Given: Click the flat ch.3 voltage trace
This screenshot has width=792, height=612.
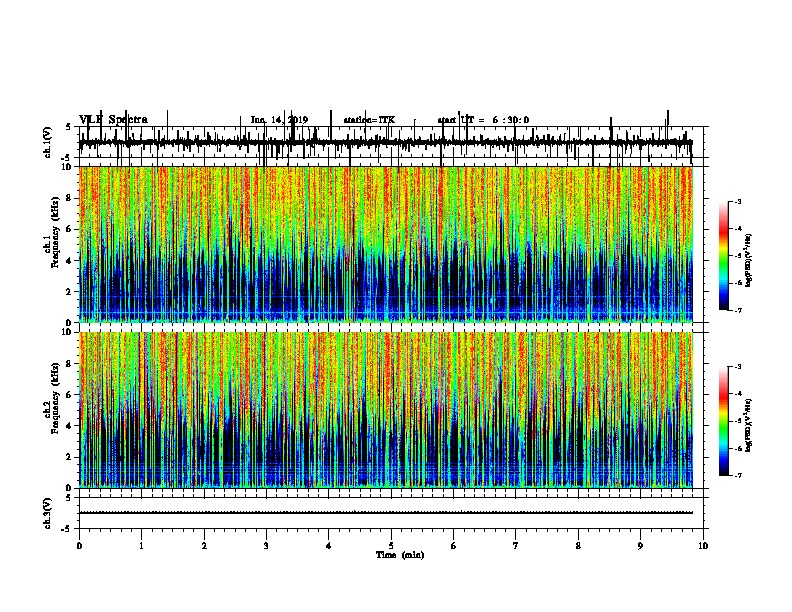Looking at the screenshot, I should coord(386,513).
